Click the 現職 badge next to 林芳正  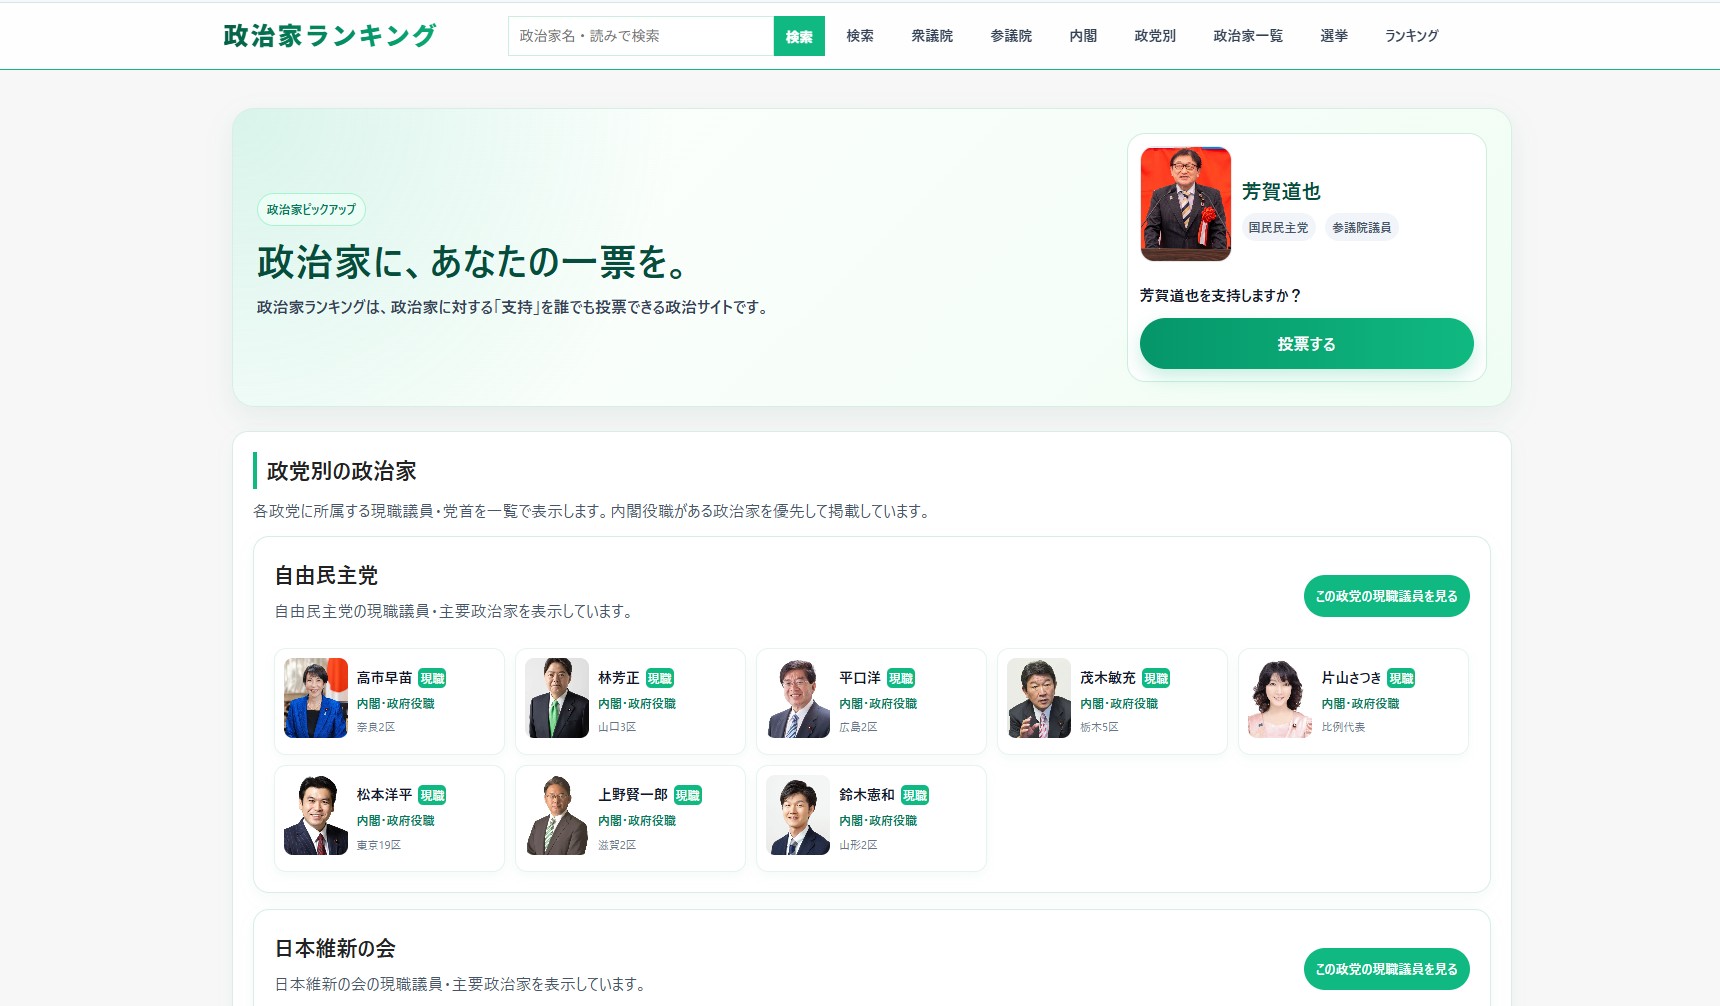660,678
